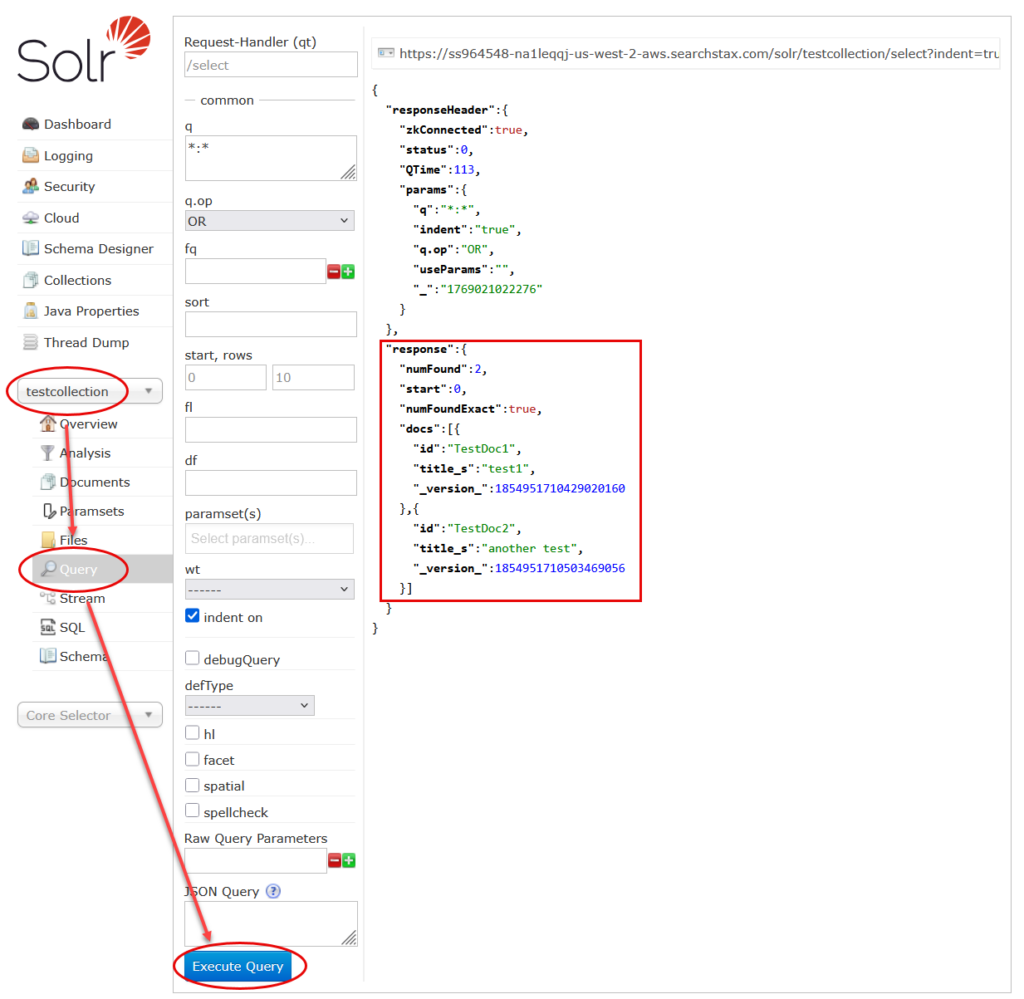Enable the facet checkbox

tap(192, 759)
